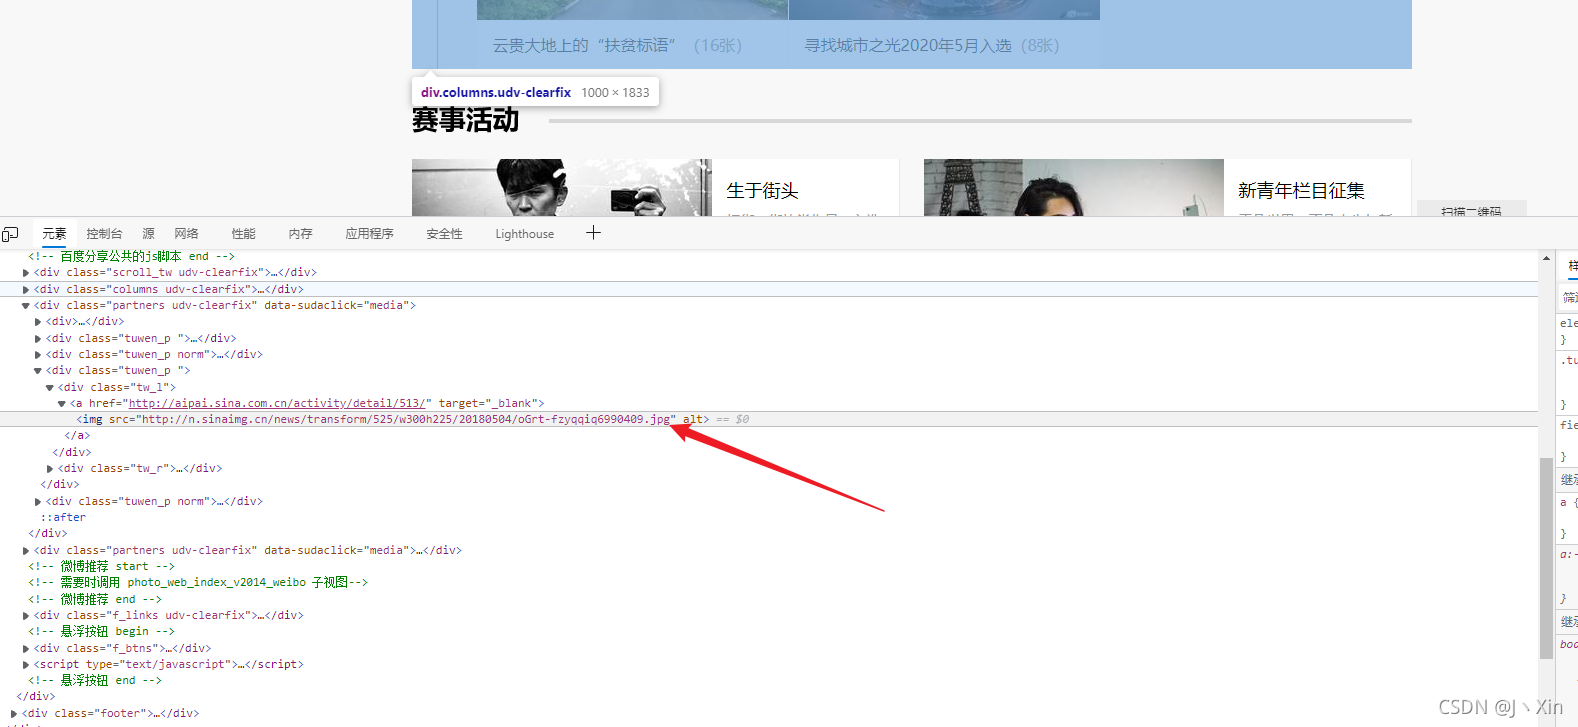1578x727 pixels.
Task: Select the photo_web_index_v2014_weibo 子视图 comment
Action: coord(198,582)
